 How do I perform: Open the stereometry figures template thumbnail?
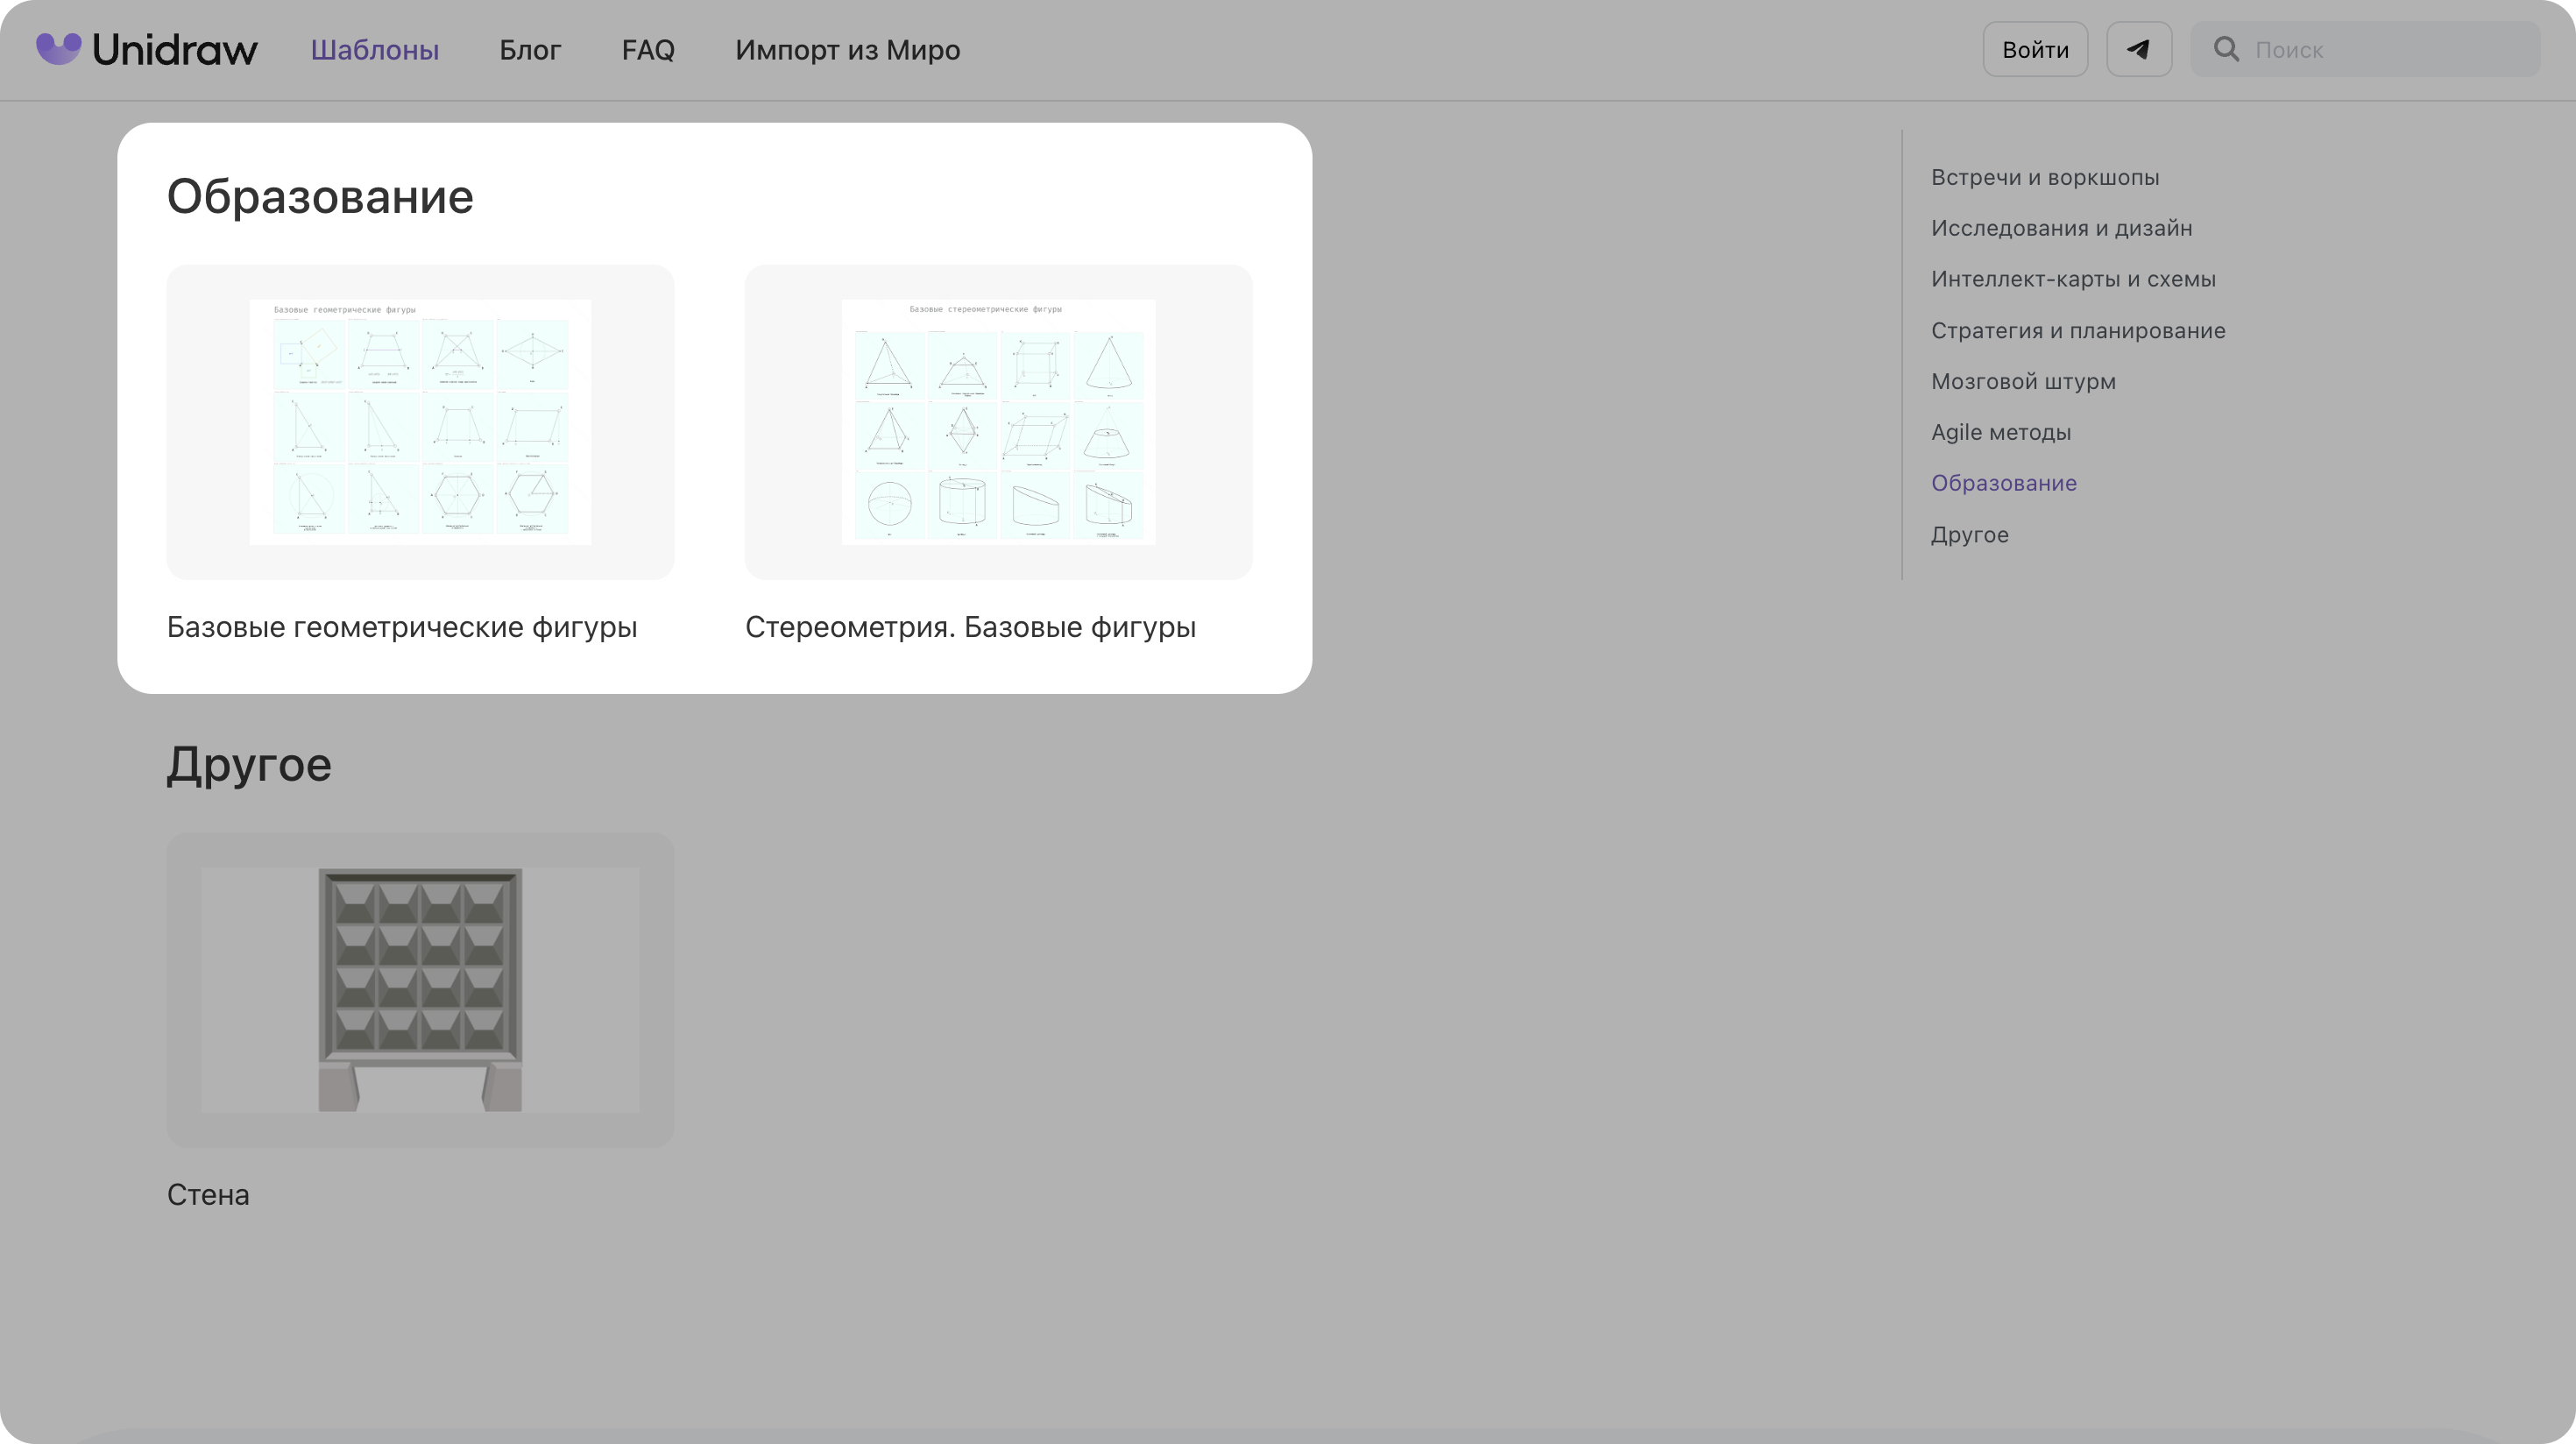click(998, 422)
